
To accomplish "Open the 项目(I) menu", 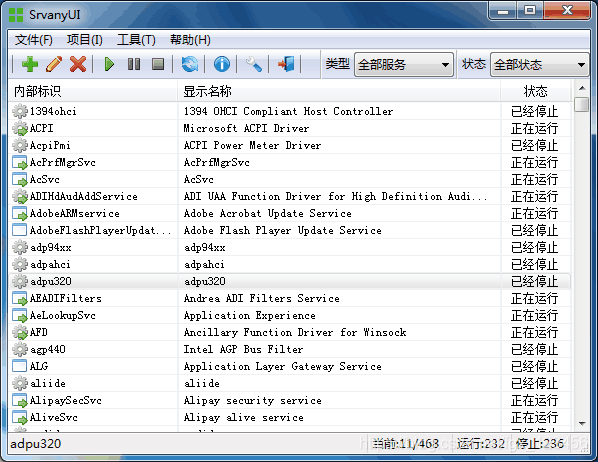I will tap(85, 40).
